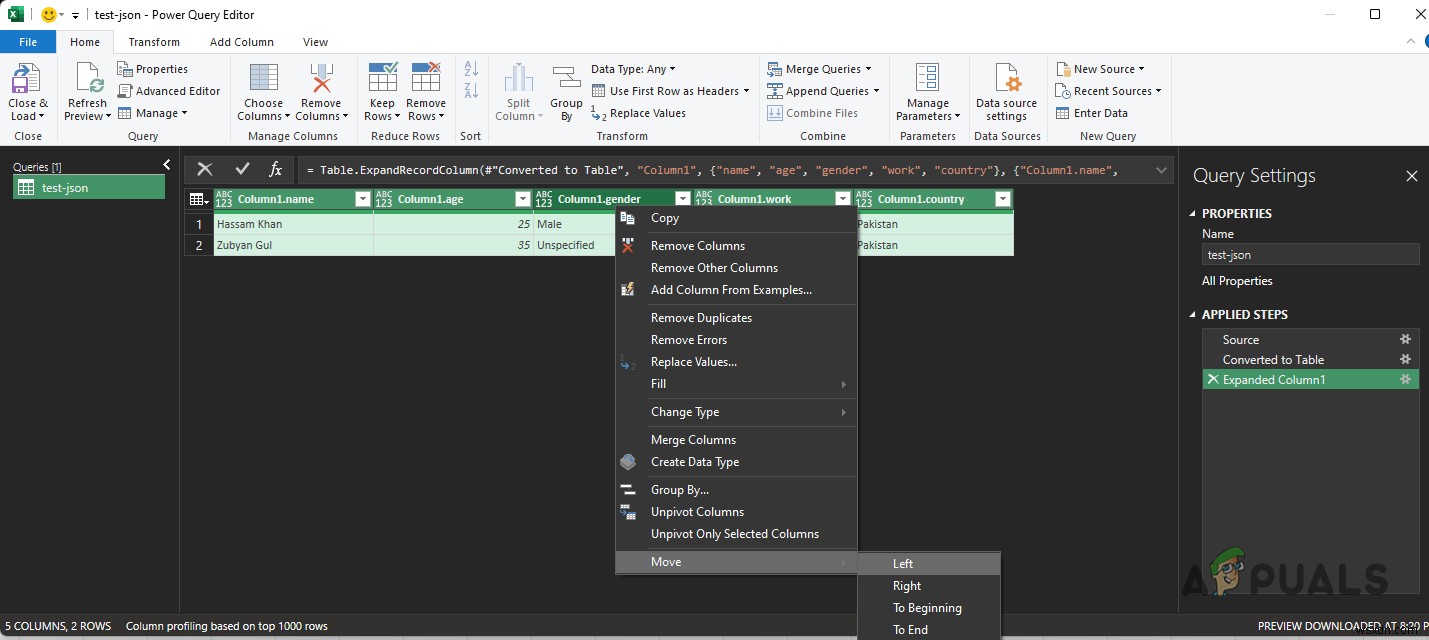1429x640 pixels.
Task: Refresh the query preview
Action: 87,90
